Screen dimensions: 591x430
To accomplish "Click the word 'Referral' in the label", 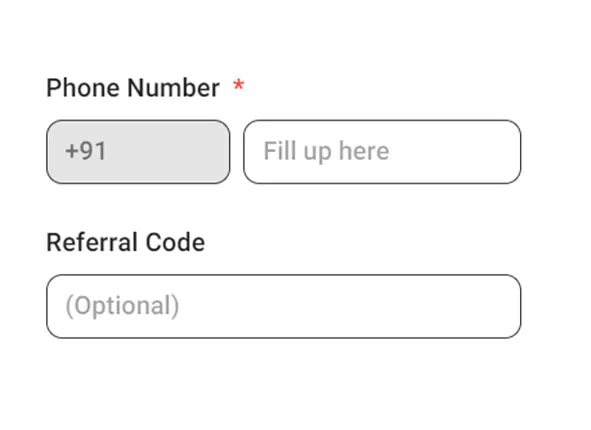I will (92, 242).
